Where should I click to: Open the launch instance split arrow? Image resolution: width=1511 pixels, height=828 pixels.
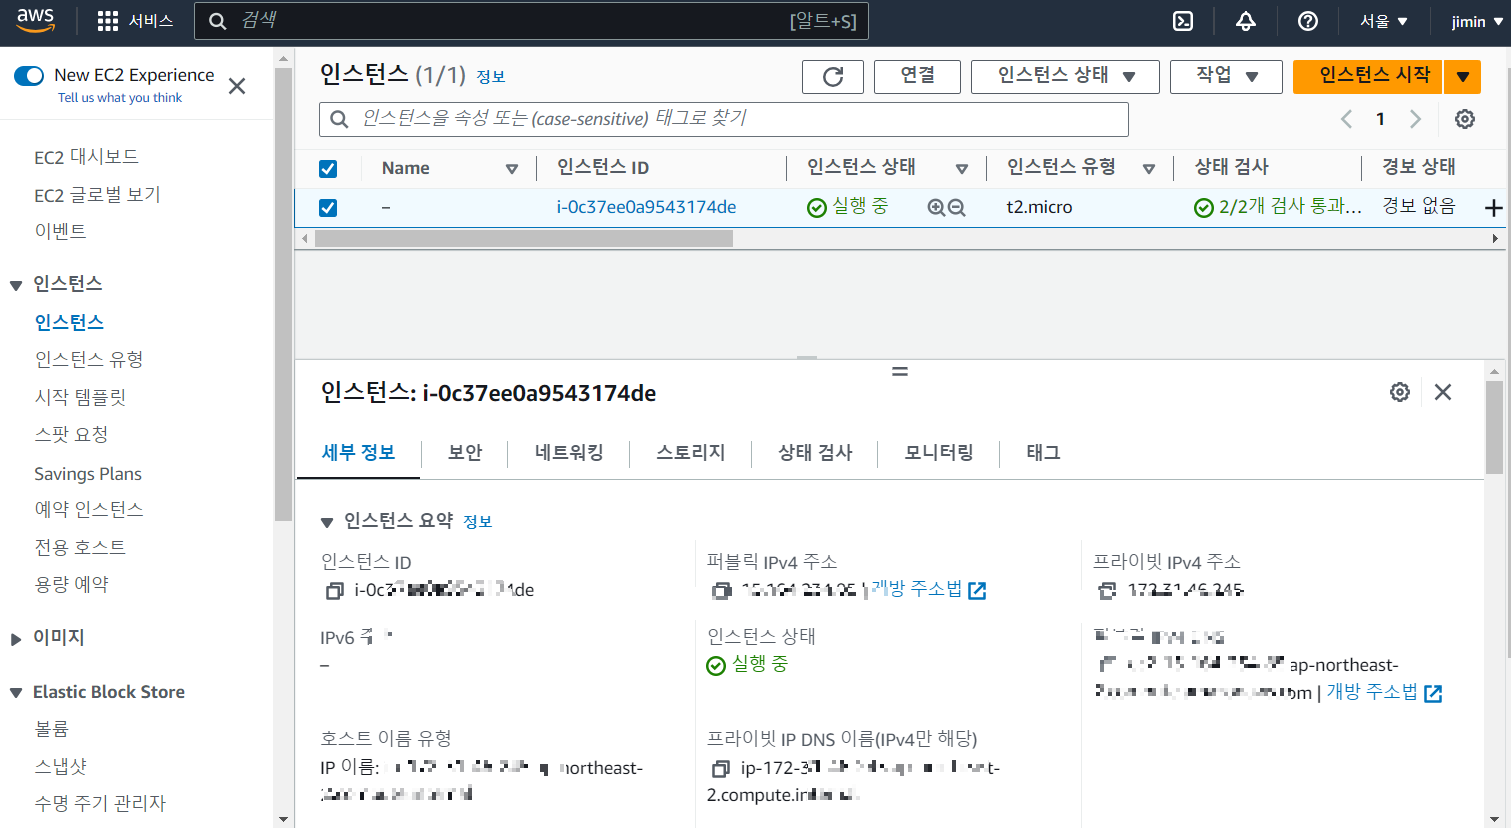pyautogui.click(x=1463, y=77)
